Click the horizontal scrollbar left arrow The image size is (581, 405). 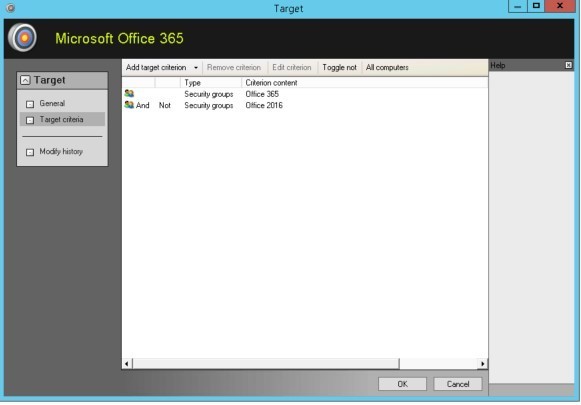coord(127,363)
